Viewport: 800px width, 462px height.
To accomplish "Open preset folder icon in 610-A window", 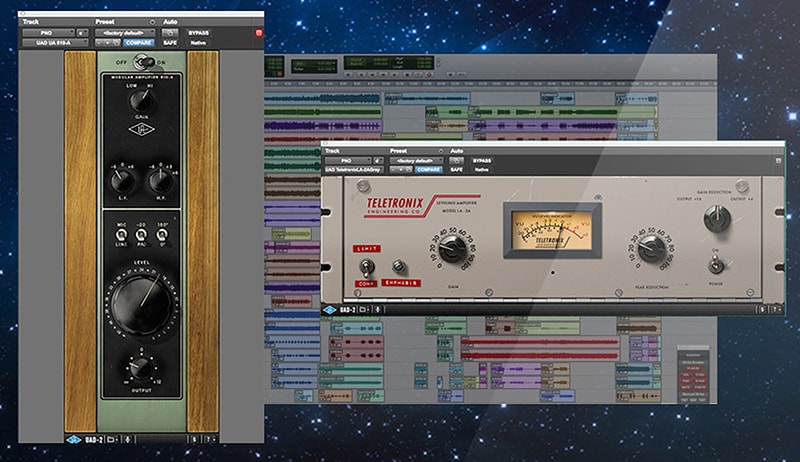I will [x=116, y=43].
